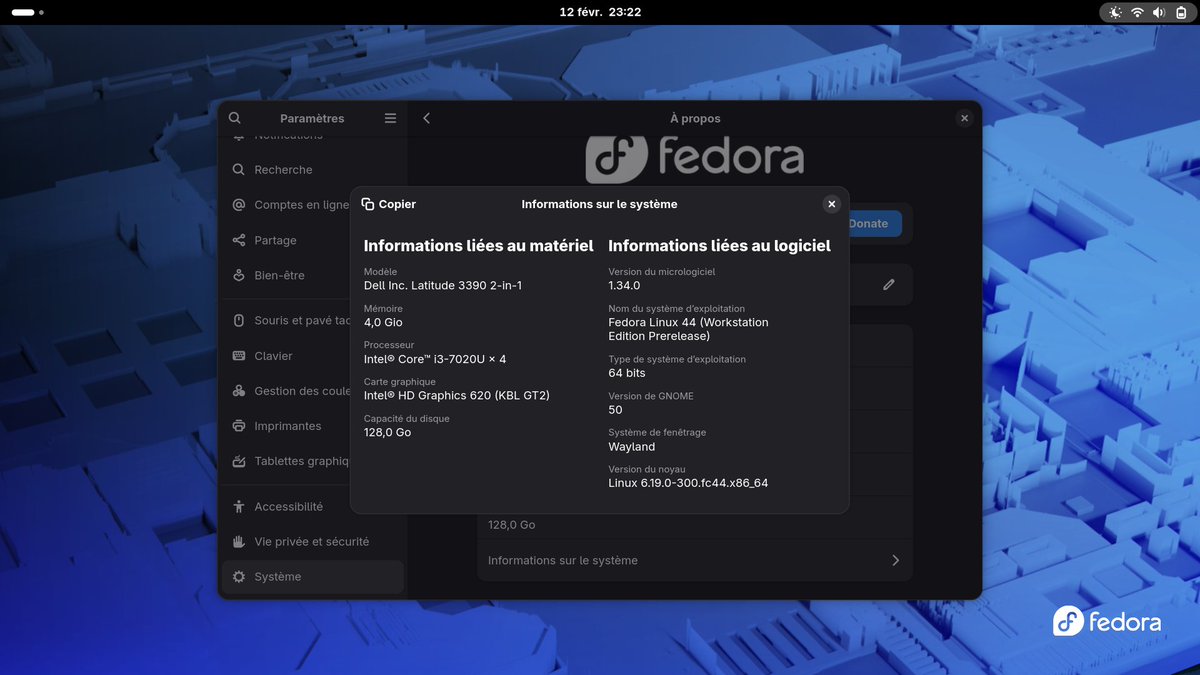Screen dimensions: 1200x675
Task: Click the 64 bits value
Action: coord(627,373)
